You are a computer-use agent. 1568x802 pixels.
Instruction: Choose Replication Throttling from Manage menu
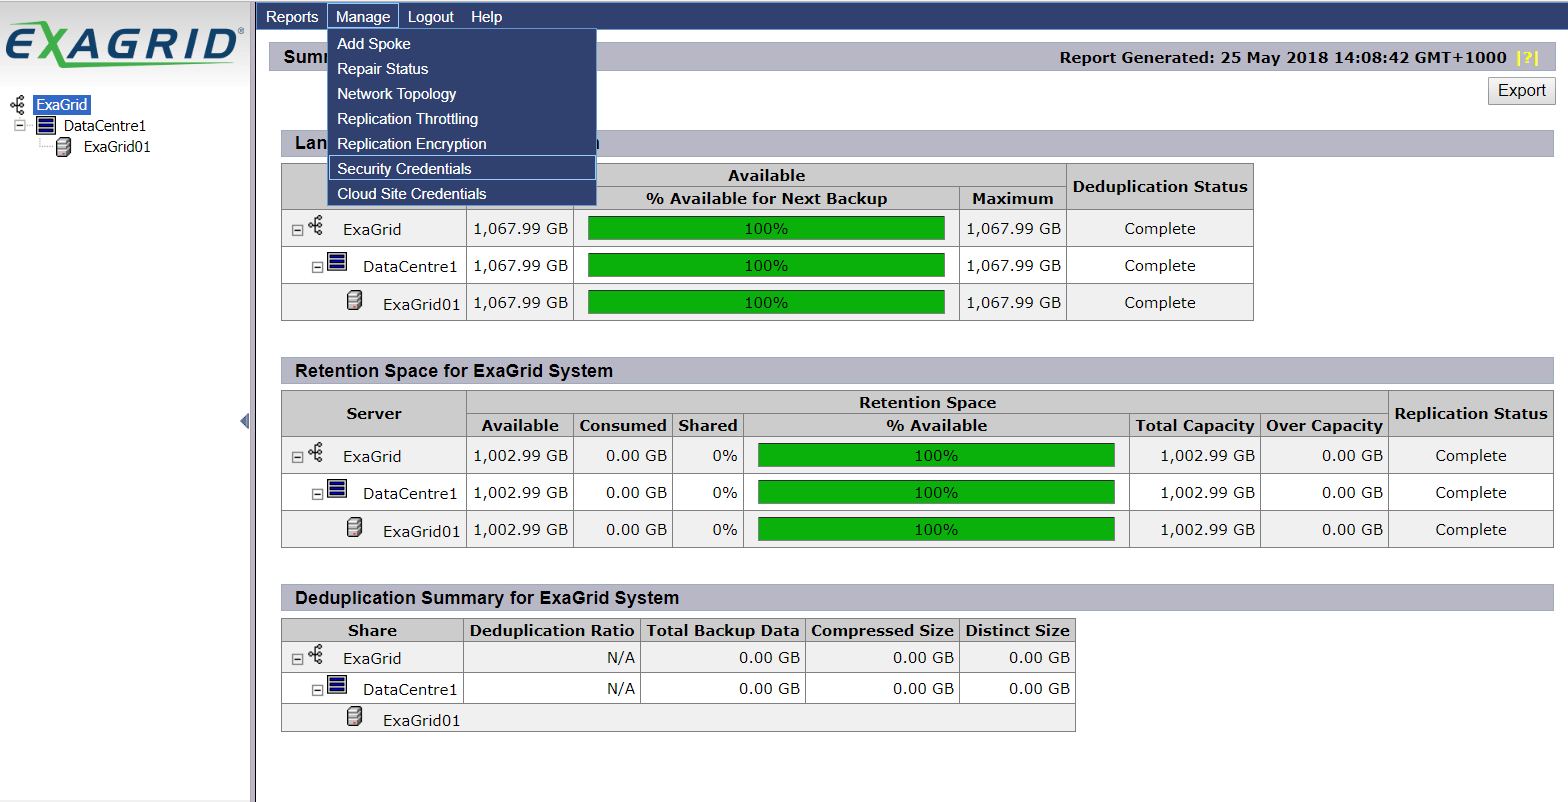[x=462, y=119]
